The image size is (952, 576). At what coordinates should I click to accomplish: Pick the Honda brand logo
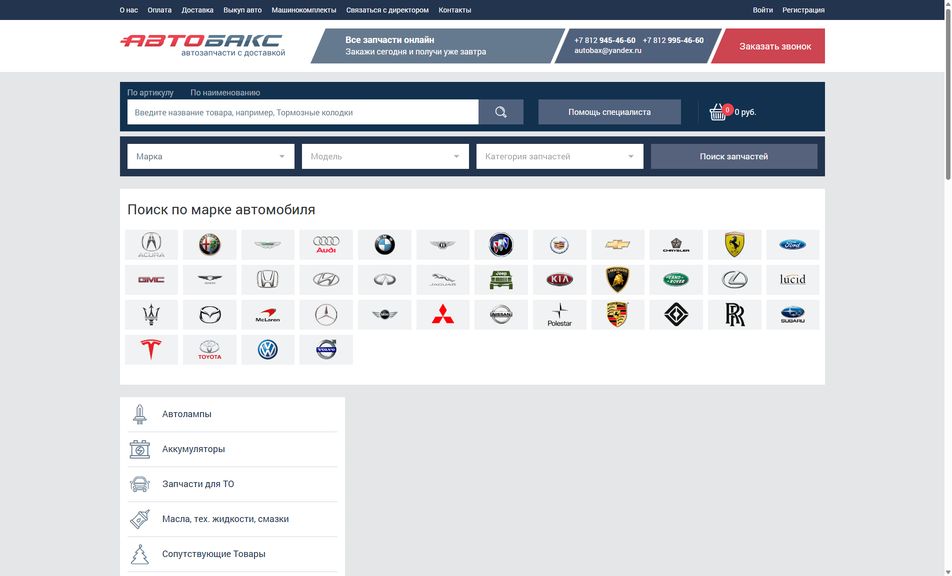268,280
